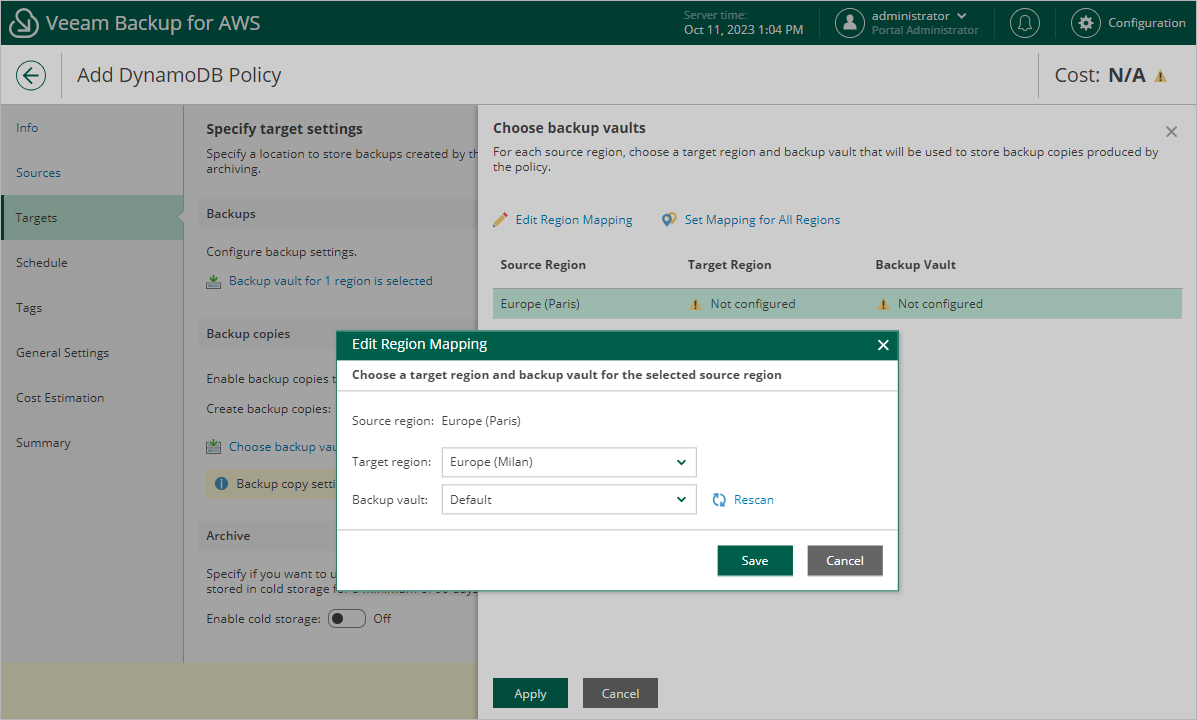Go to the Tags step
This screenshot has width=1197, height=720.
click(x=29, y=308)
